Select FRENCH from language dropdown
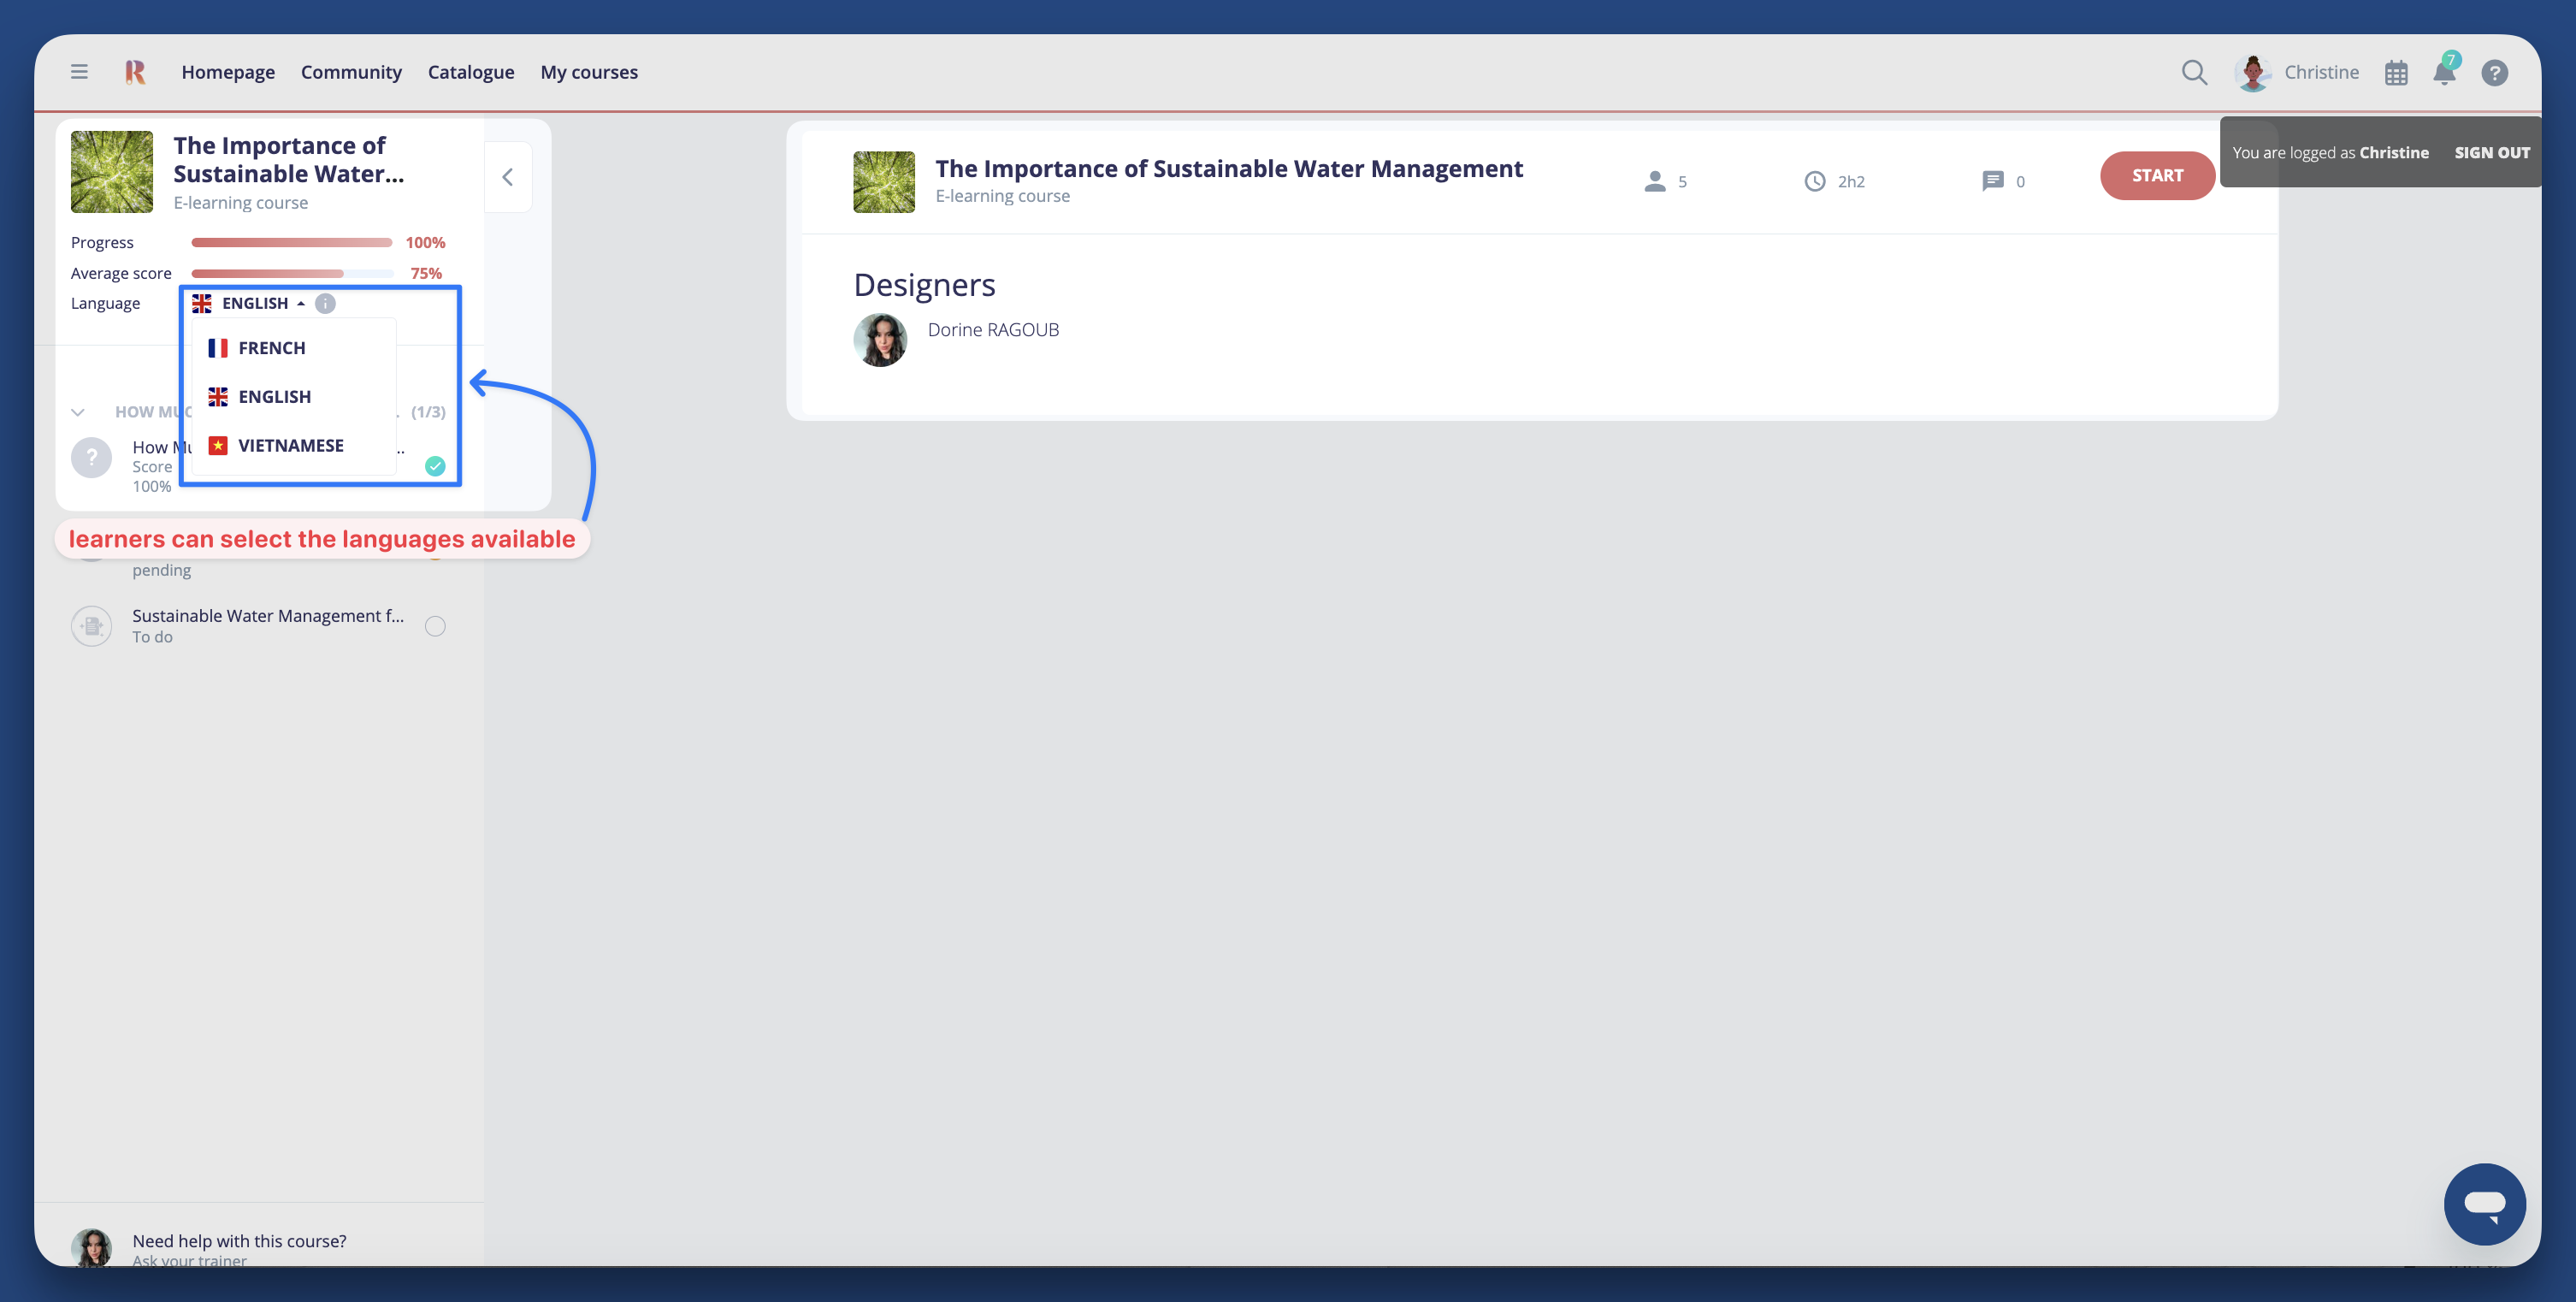 [271, 348]
